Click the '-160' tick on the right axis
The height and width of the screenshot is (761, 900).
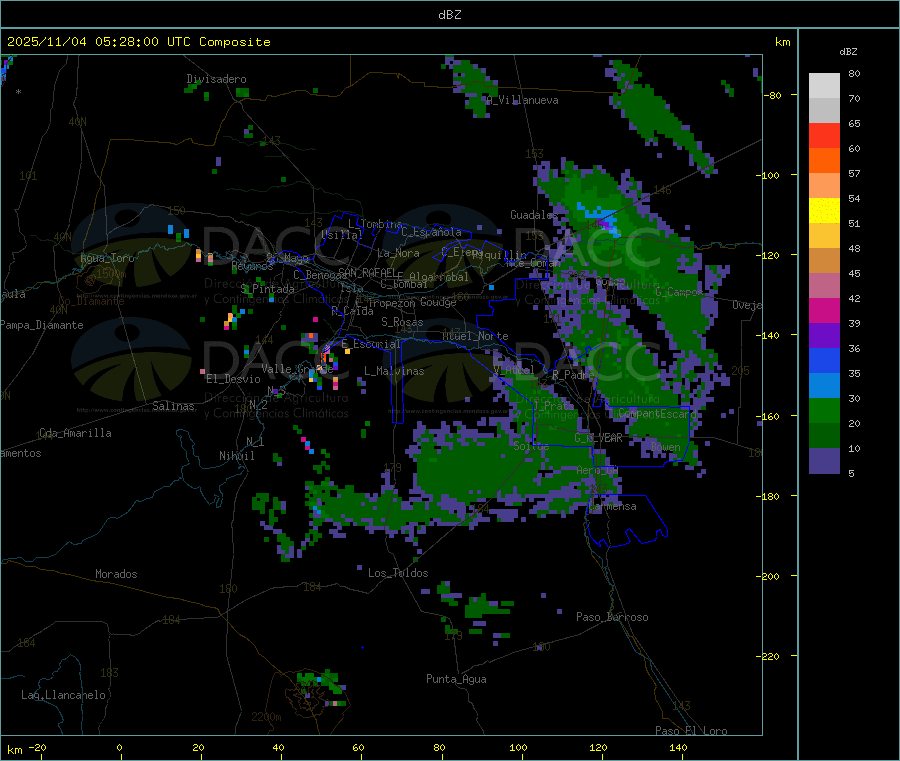pyautogui.click(x=768, y=416)
